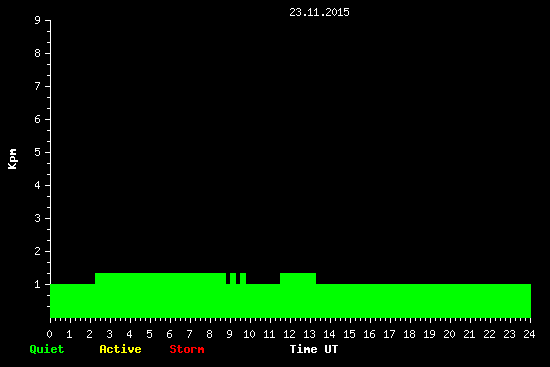This screenshot has height=367, width=550.
Task: Click the raised green bar near hour 12
Action: [x=298, y=279]
